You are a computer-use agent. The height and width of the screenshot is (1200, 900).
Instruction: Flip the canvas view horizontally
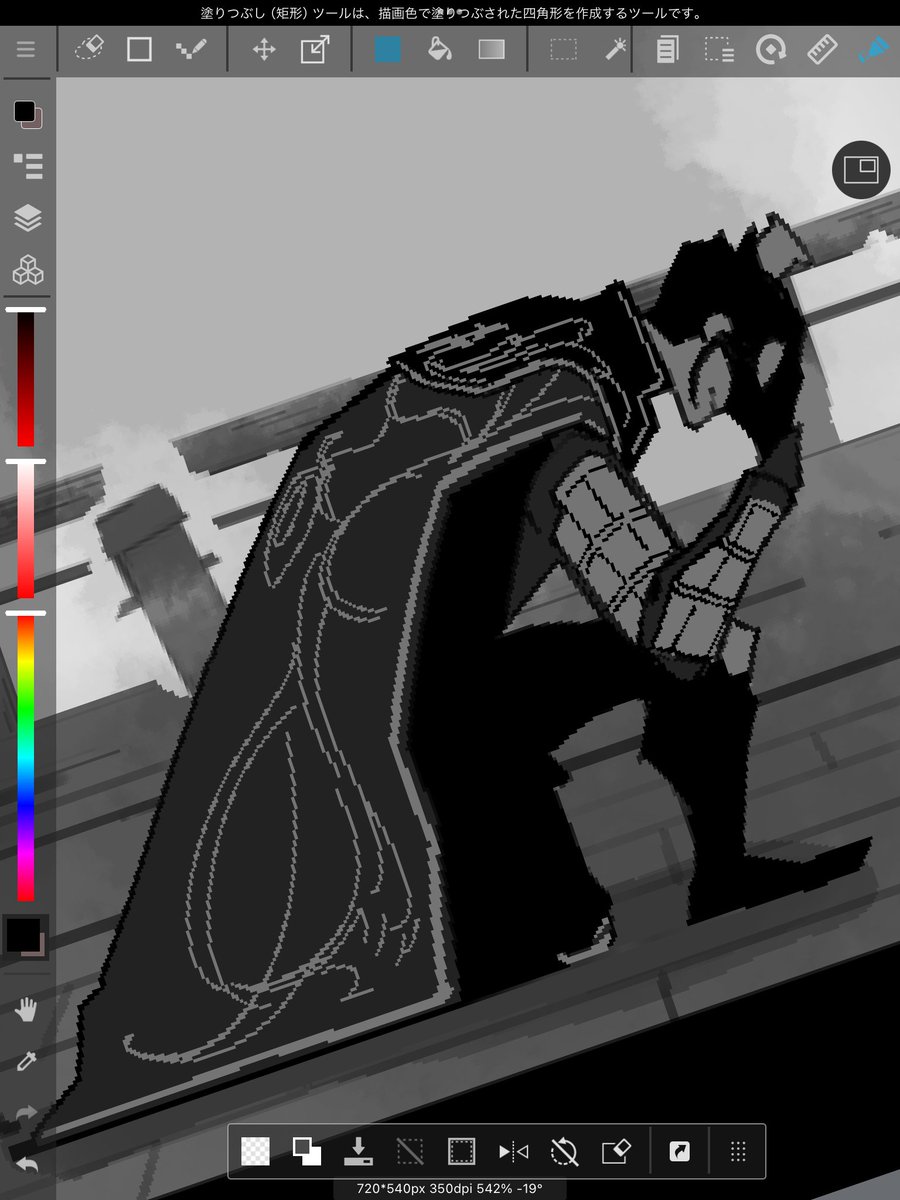coord(513,1152)
